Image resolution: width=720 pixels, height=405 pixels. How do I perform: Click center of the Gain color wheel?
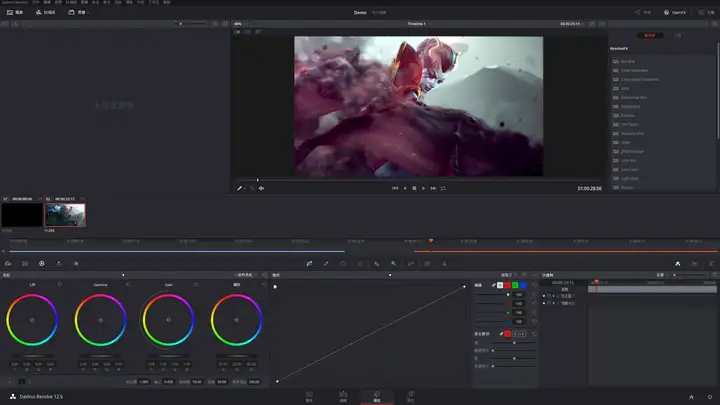168,320
